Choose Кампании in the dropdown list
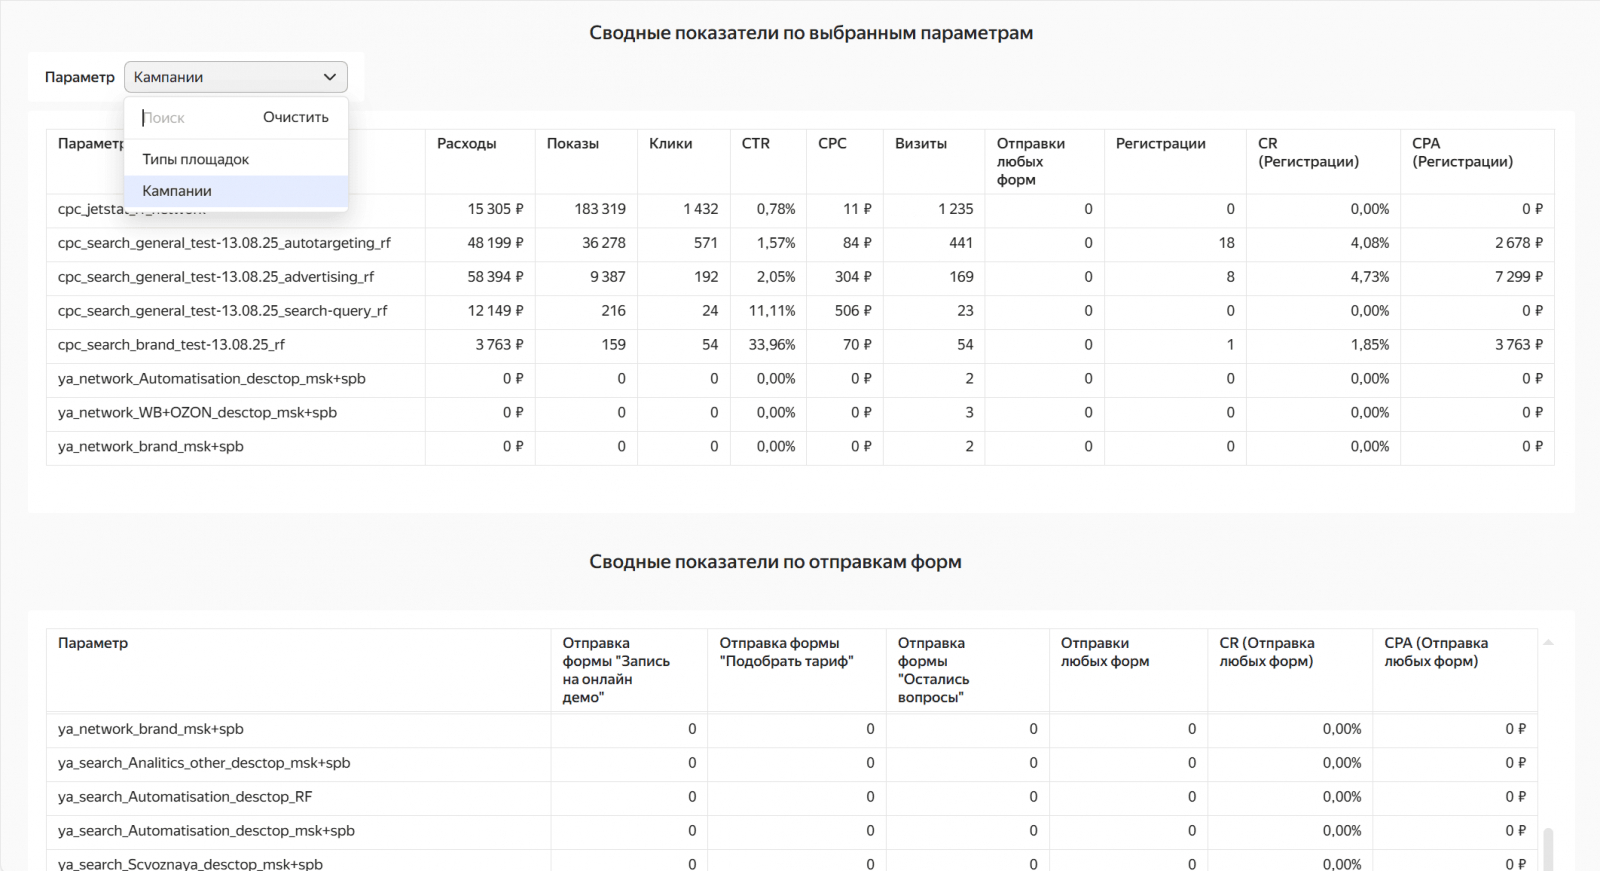The height and width of the screenshot is (871, 1600). click(x=177, y=191)
